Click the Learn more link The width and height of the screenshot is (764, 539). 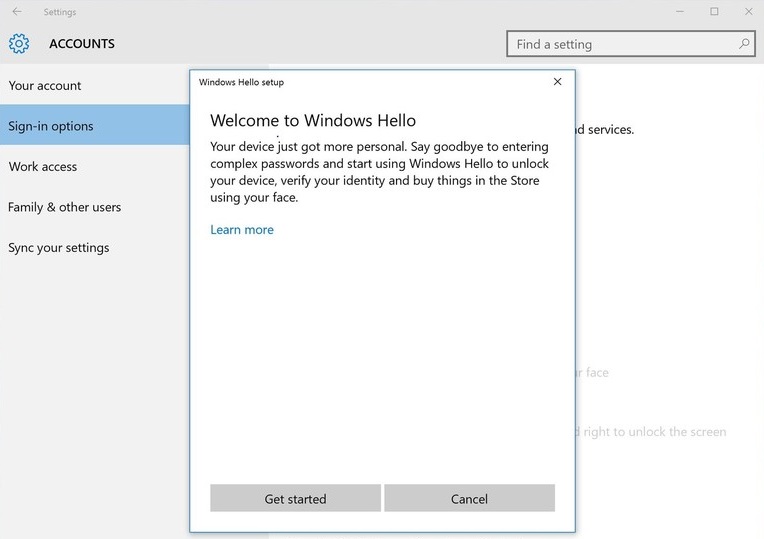242,230
